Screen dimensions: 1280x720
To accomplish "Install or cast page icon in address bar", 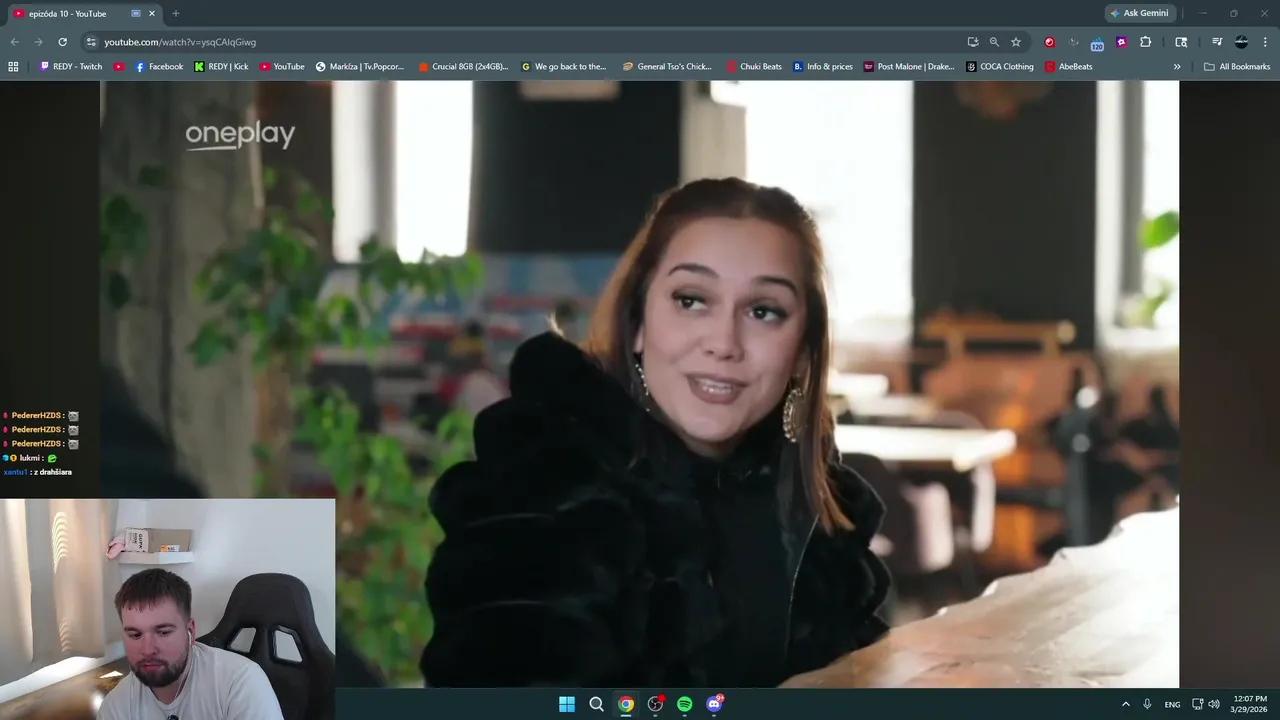I will pos(973,42).
